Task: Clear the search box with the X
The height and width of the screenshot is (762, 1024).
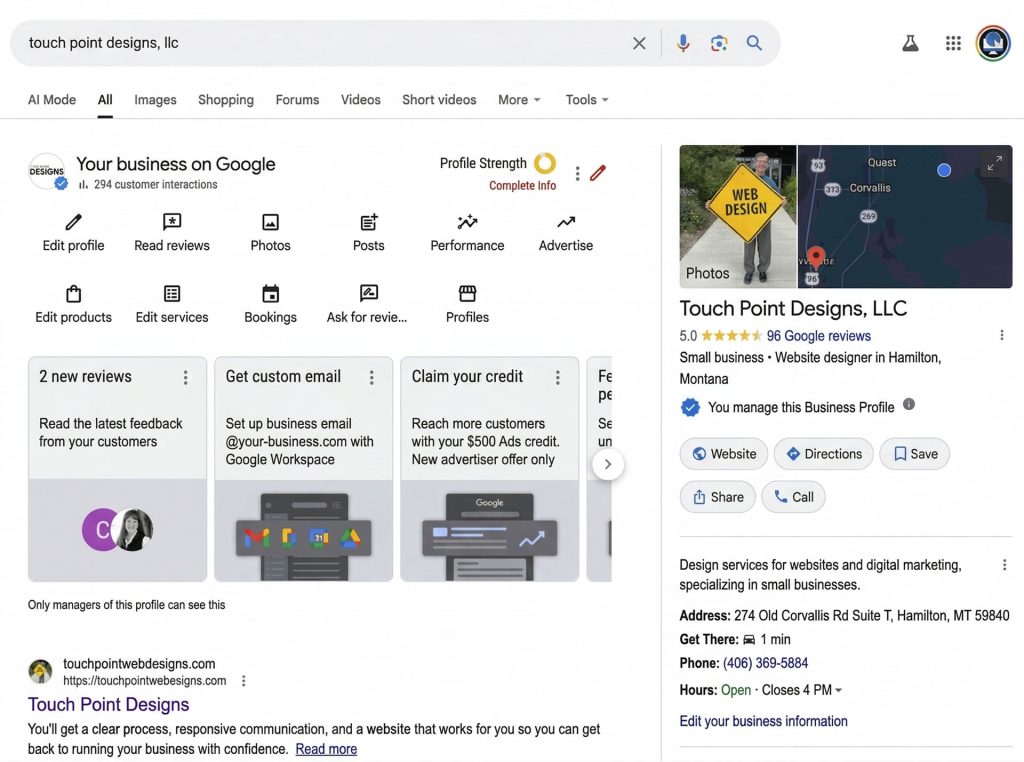Action: [639, 42]
